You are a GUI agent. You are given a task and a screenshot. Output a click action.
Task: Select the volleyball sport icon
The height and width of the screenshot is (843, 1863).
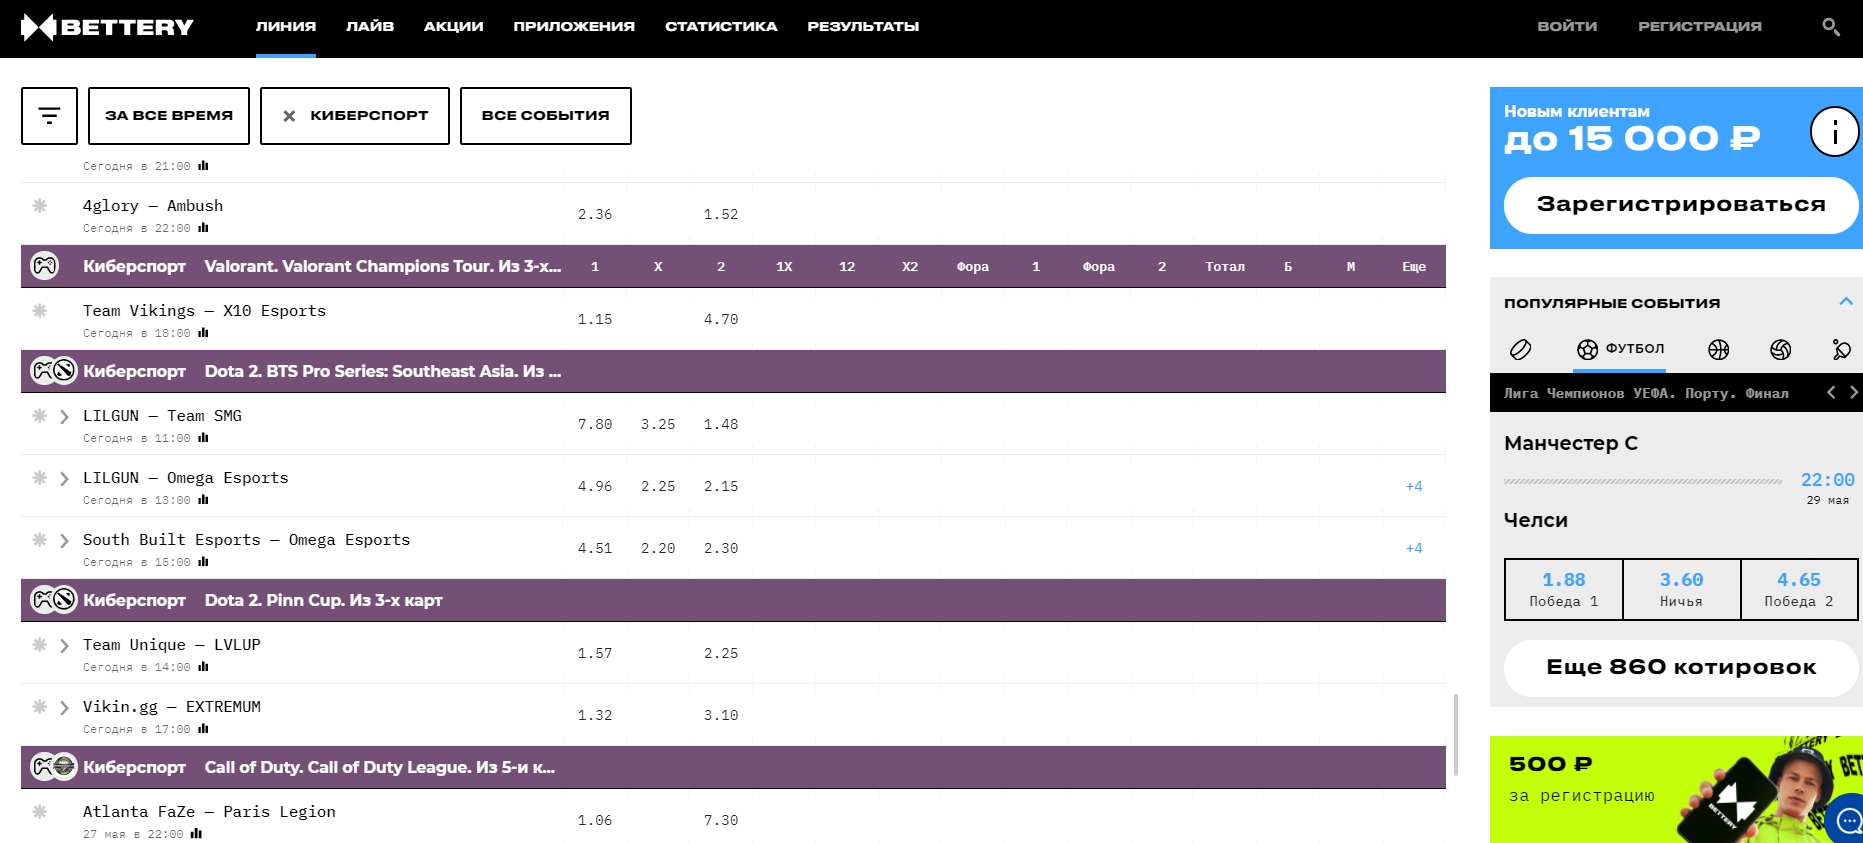pos(1780,349)
